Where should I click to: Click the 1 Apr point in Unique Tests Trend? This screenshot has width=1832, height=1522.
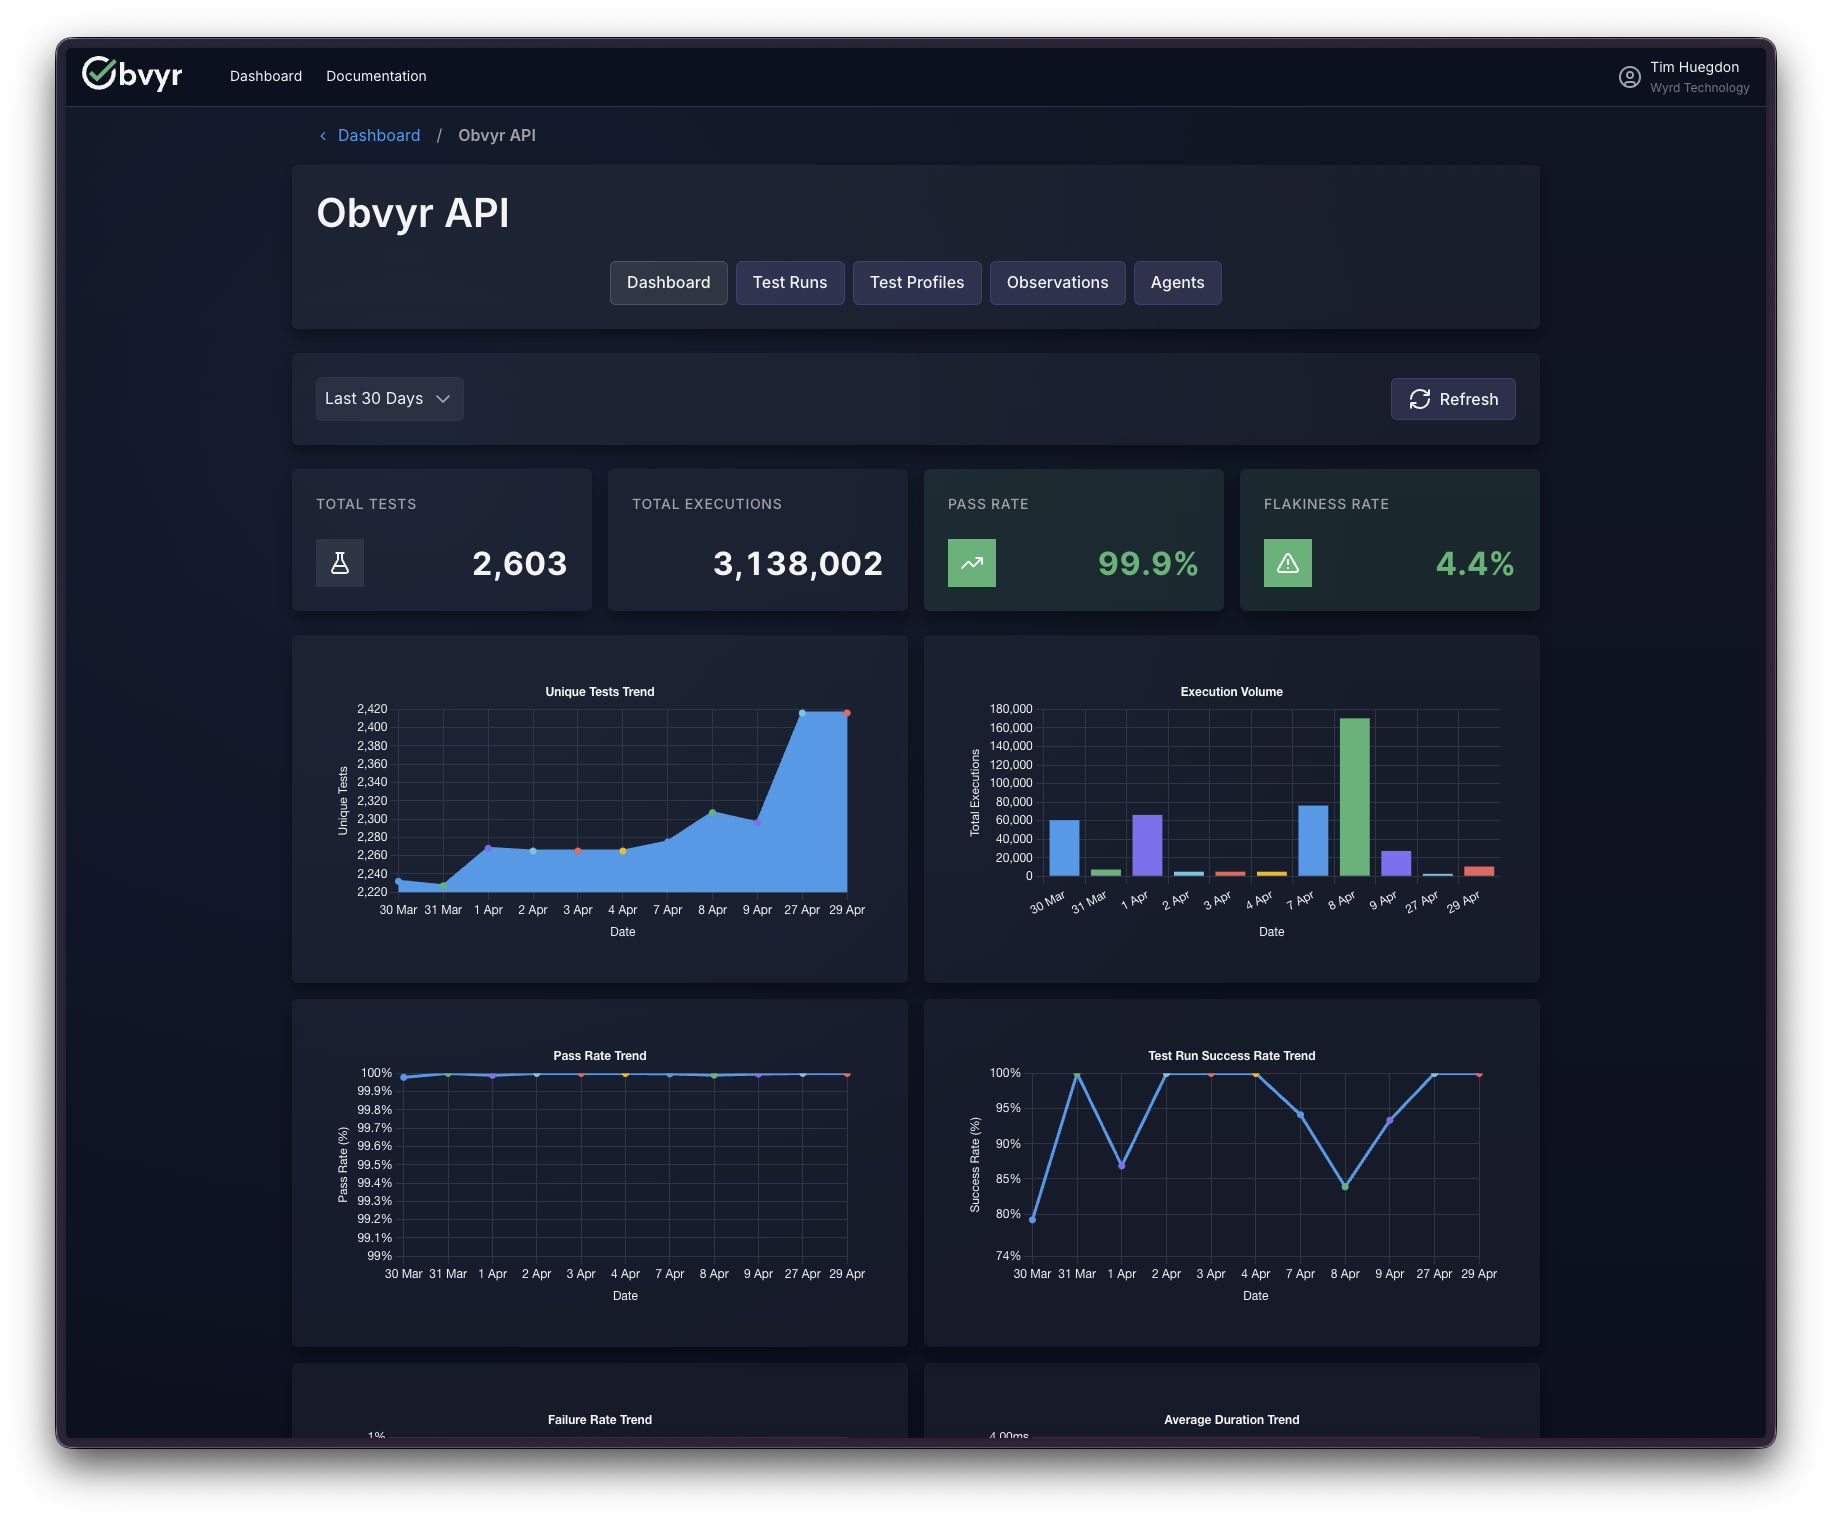(x=488, y=848)
